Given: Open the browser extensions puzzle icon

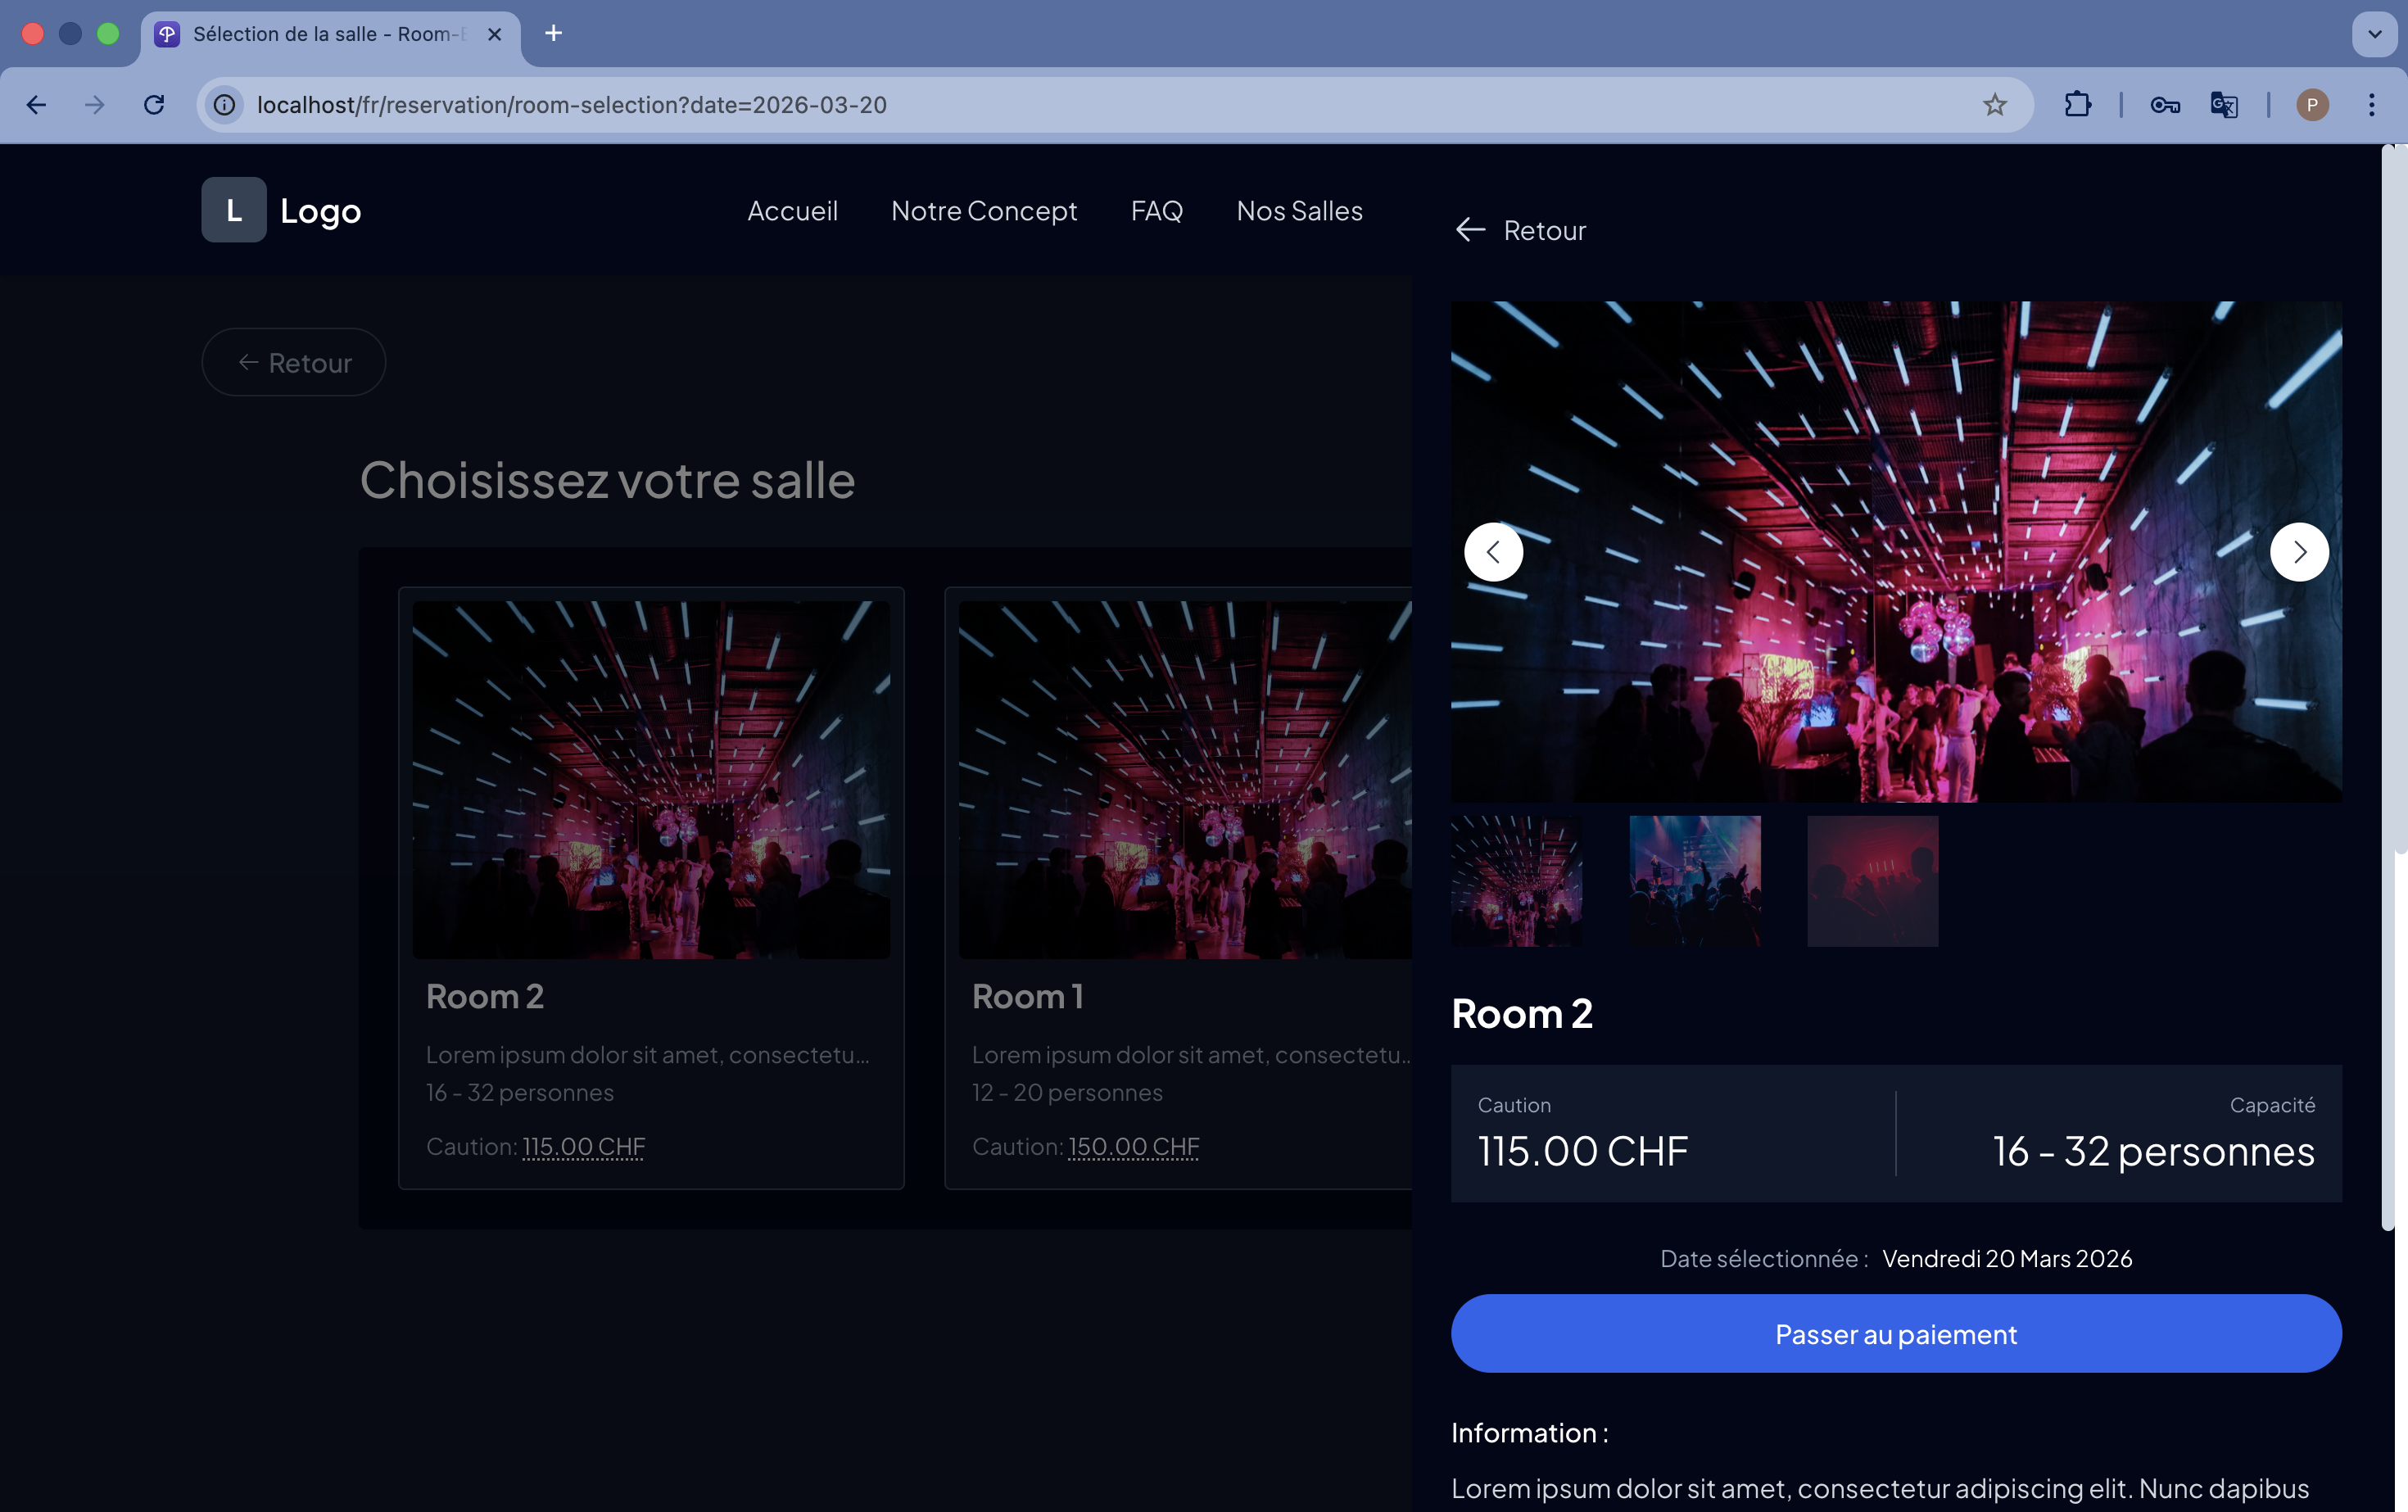Looking at the screenshot, I should click(x=2077, y=105).
